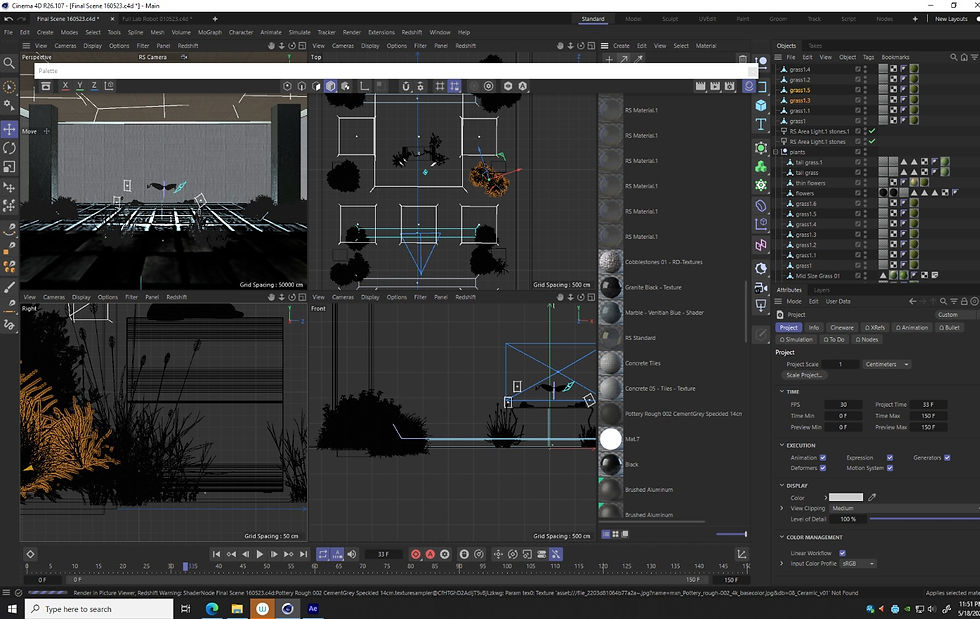Click Render to Picture Viewer clapper icon

point(715,86)
